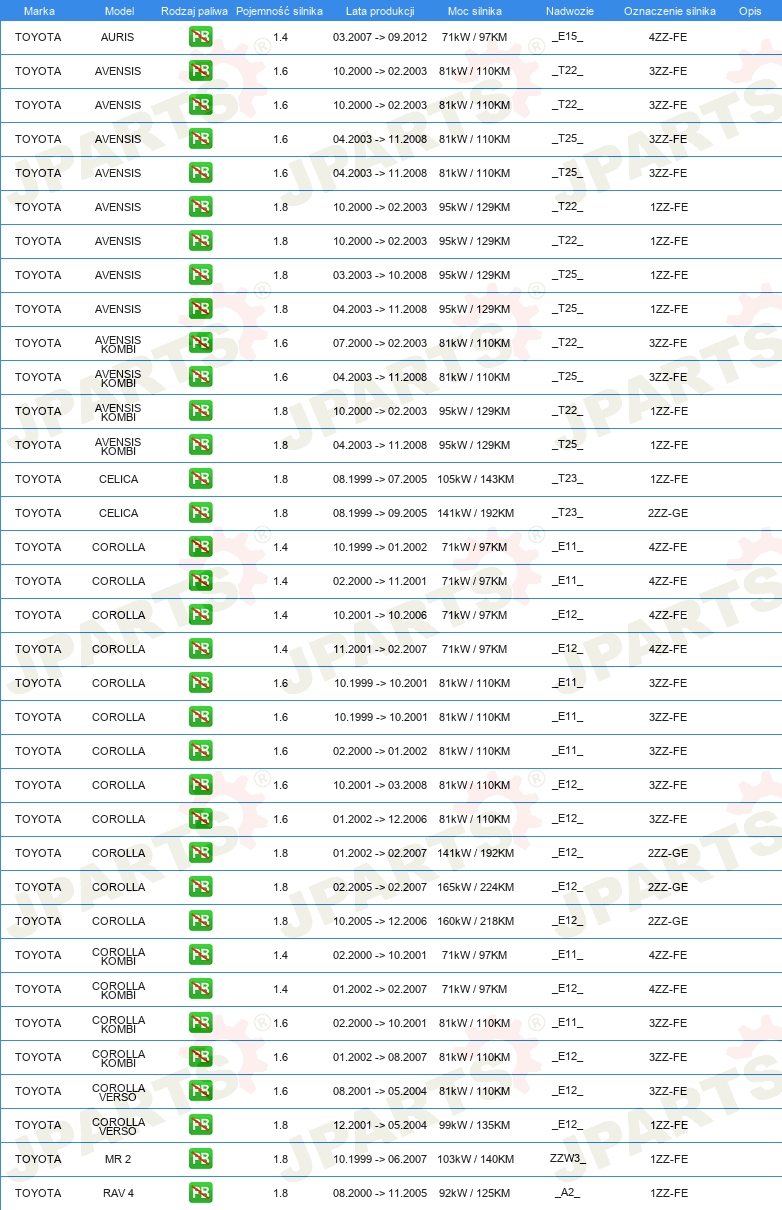This screenshot has width=782, height=1210.
Task: Click fuel icon for COROLLA 02.2000 -> 11.2001
Action: pos(200,581)
